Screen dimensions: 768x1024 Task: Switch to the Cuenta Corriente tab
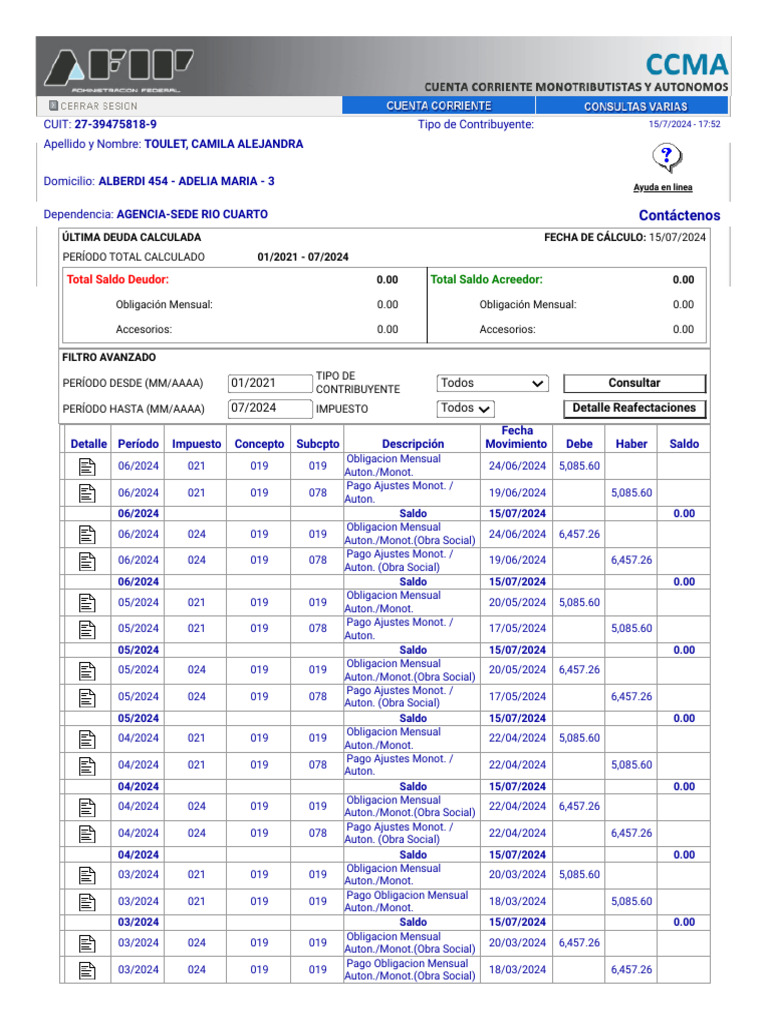coord(439,106)
